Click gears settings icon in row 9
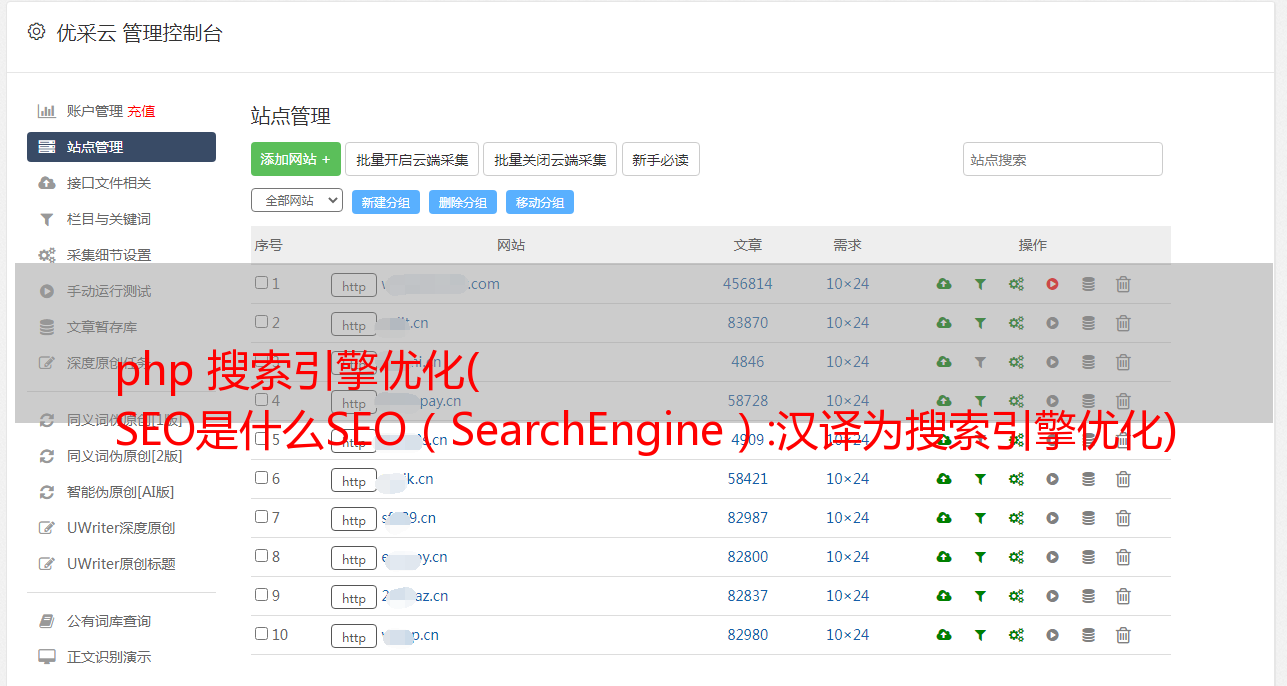1287x686 pixels. tap(1016, 596)
